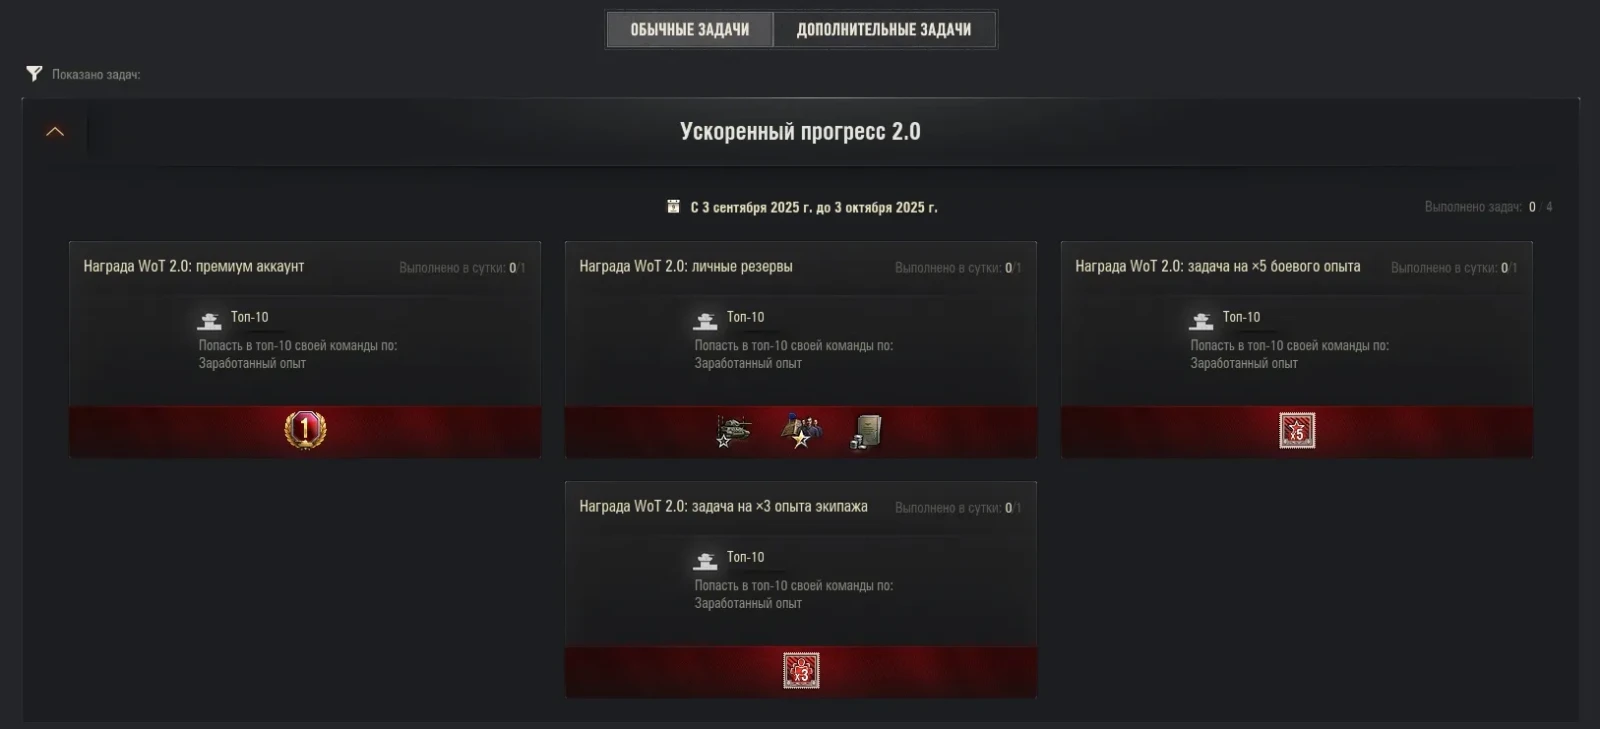
Task: Click the Выполнено задач 0/4 progress counter
Action: [x=1488, y=207]
